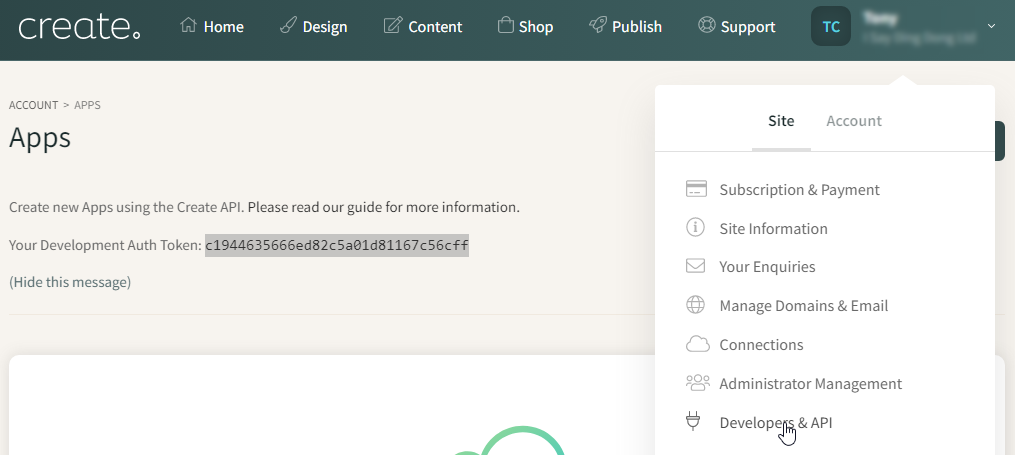Click the Home house icon
Image resolution: width=1015 pixels, height=455 pixels.
(188, 25)
